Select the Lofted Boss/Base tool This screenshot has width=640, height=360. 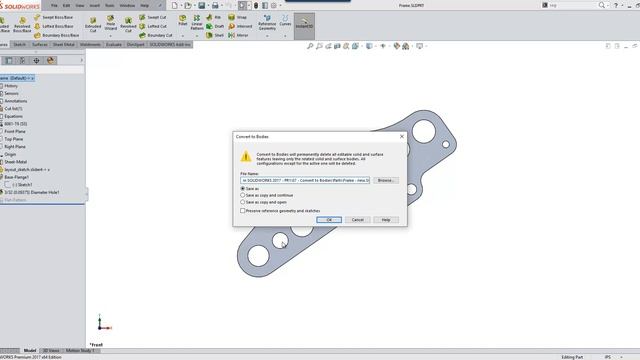pyautogui.click(x=53, y=26)
